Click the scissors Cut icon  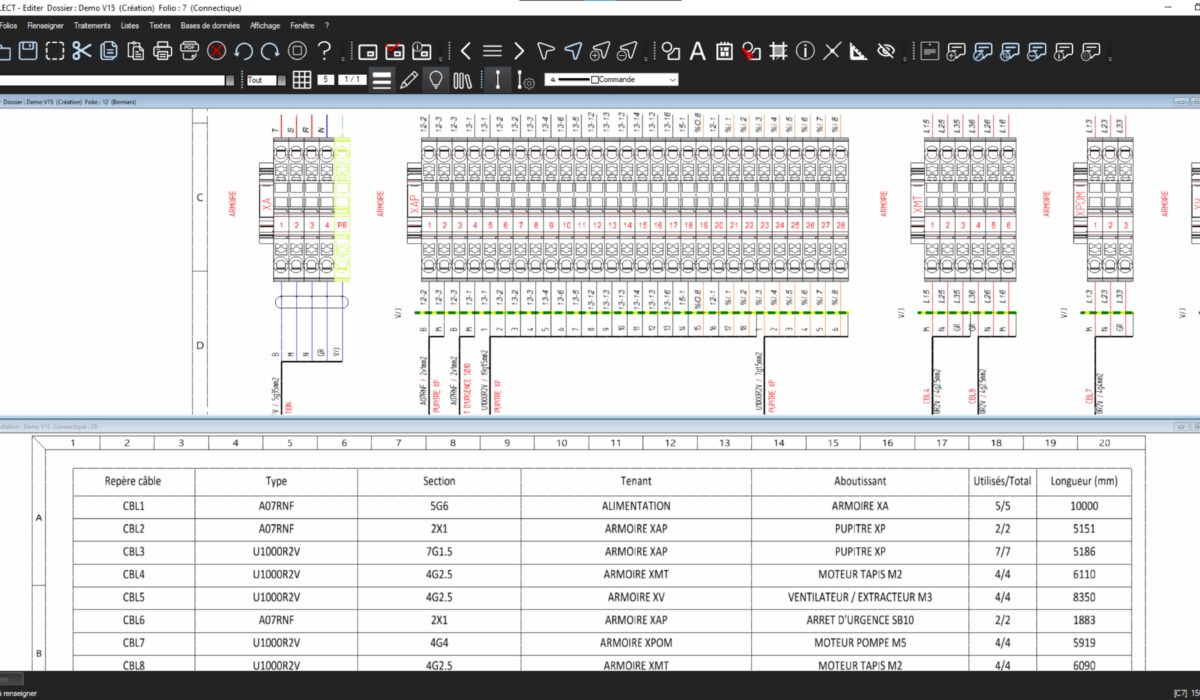click(x=82, y=50)
